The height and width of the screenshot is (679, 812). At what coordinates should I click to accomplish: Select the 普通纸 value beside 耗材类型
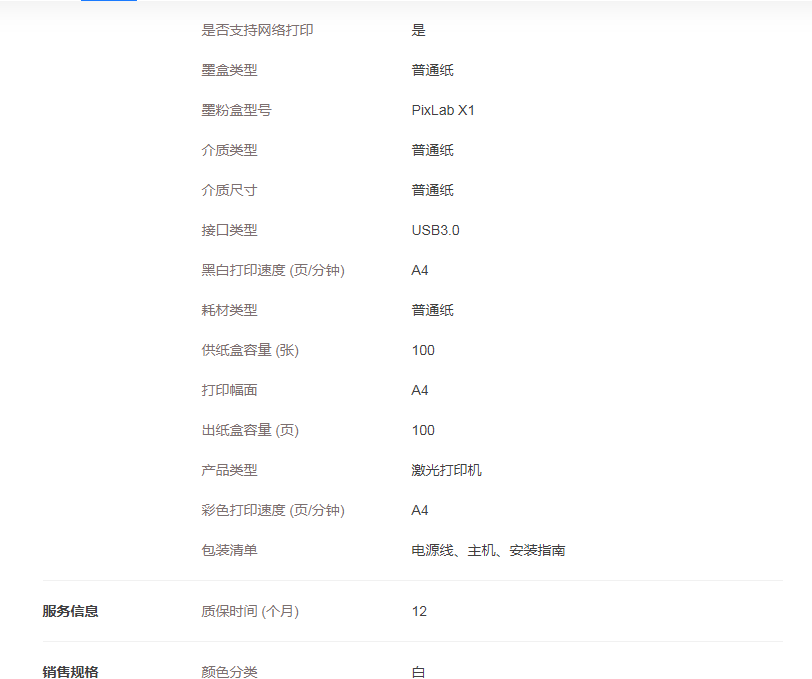click(x=432, y=310)
